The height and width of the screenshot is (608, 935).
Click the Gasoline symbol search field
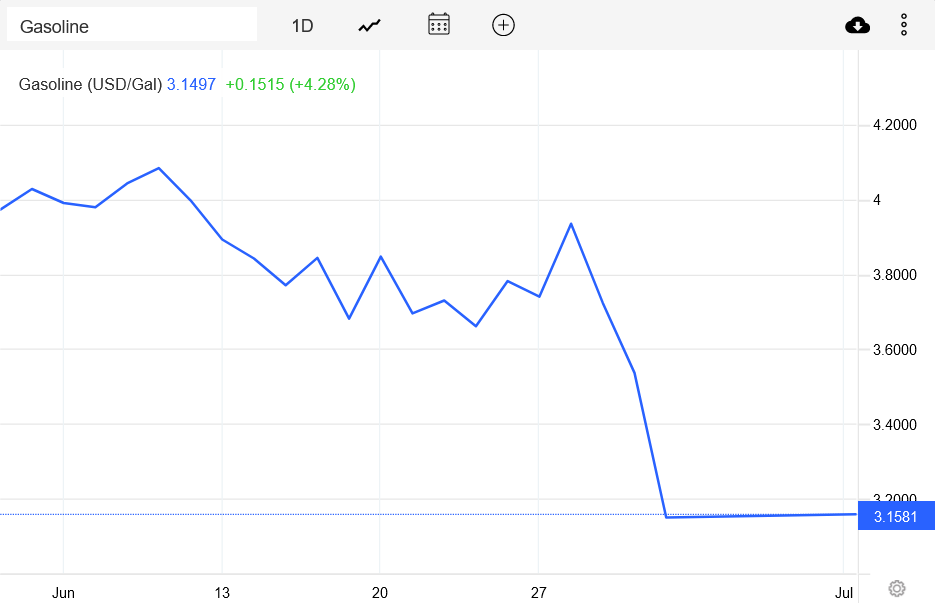(x=132, y=25)
